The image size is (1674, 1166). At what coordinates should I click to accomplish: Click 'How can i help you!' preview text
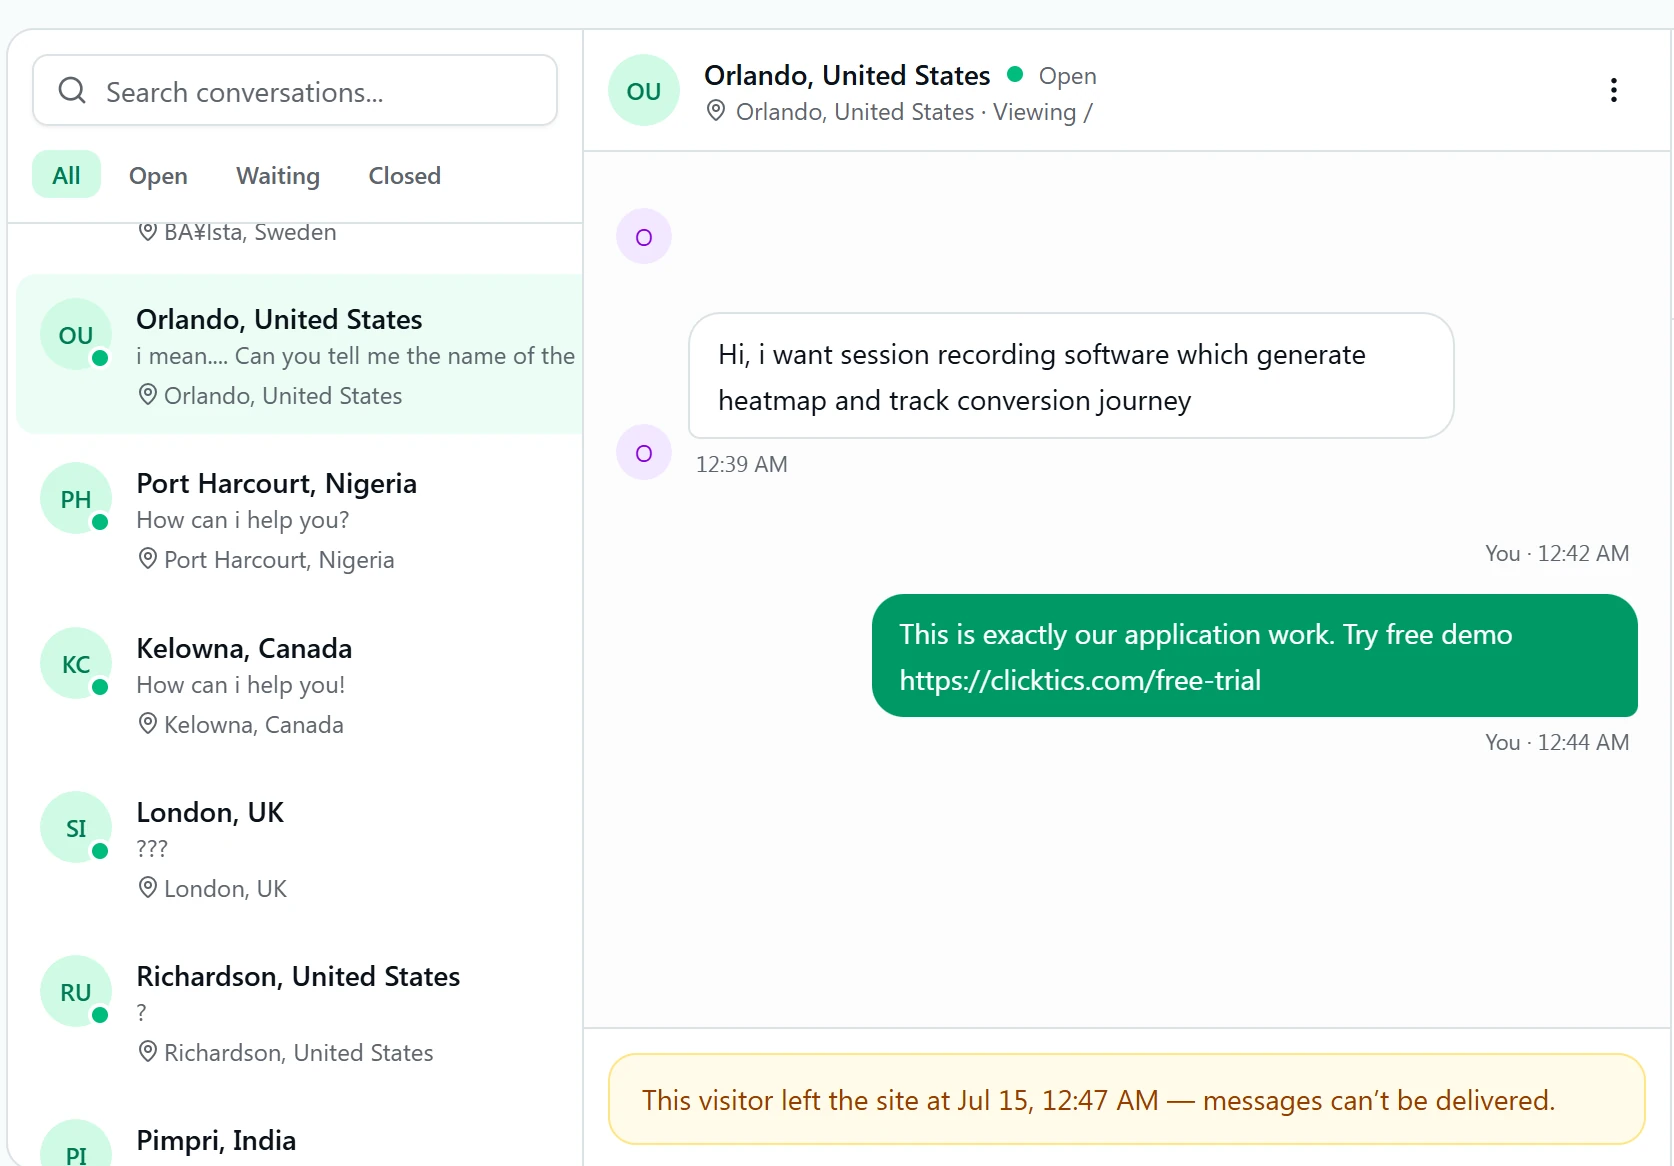[x=241, y=685]
